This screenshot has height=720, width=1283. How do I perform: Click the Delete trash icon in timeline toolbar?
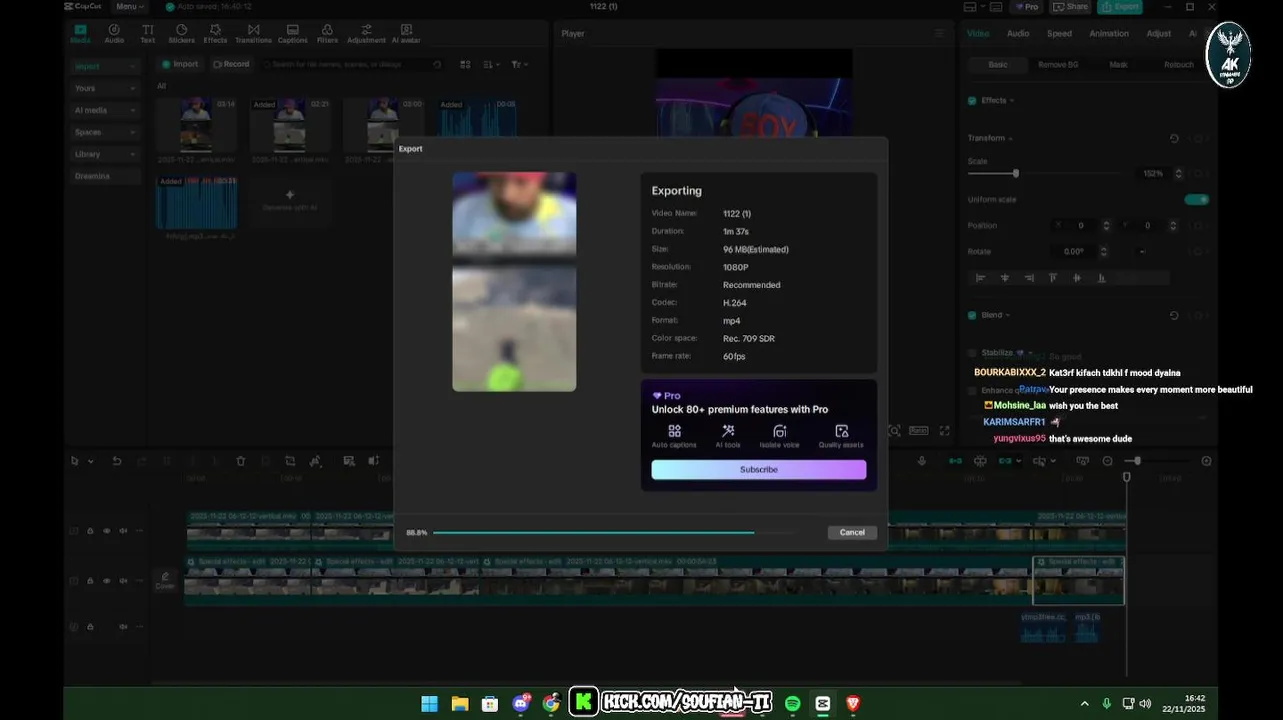tap(240, 461)
